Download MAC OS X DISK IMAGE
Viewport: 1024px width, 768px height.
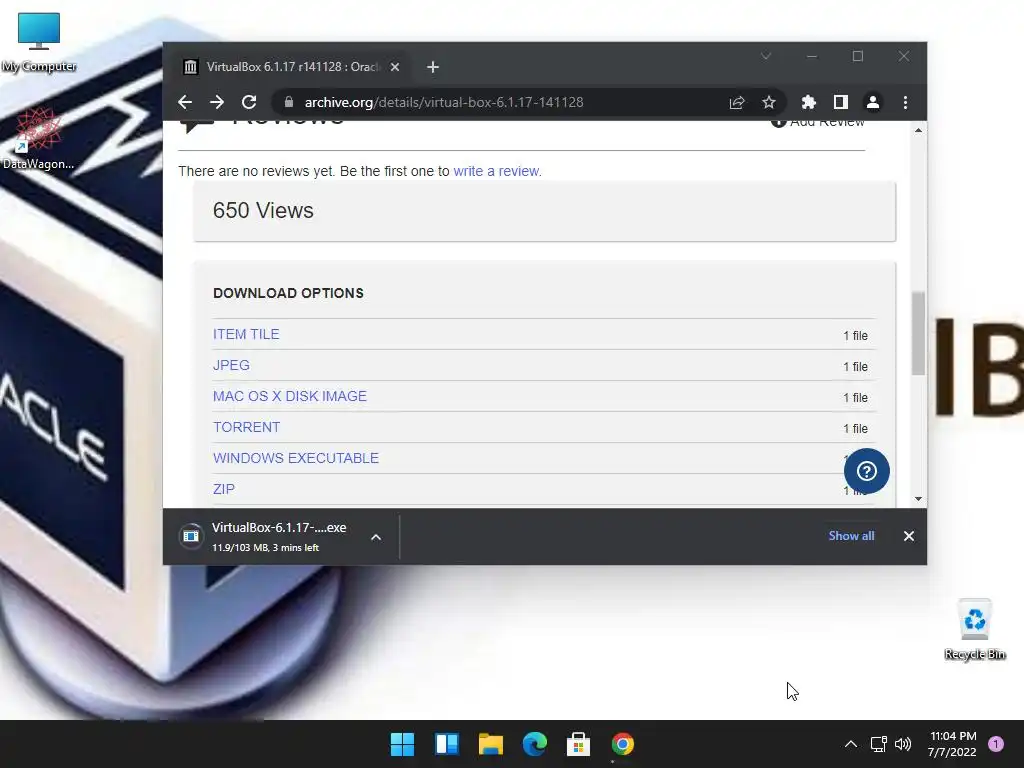289,396
